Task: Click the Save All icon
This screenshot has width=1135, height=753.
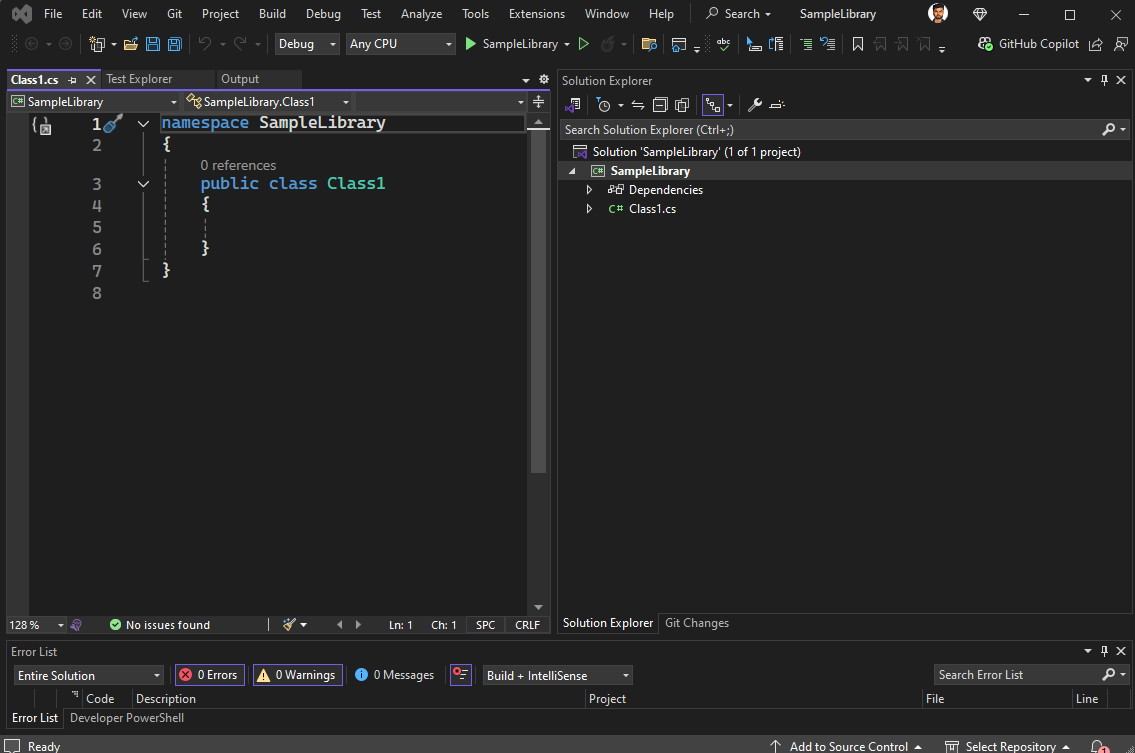Action: click(x=174, y=44)
